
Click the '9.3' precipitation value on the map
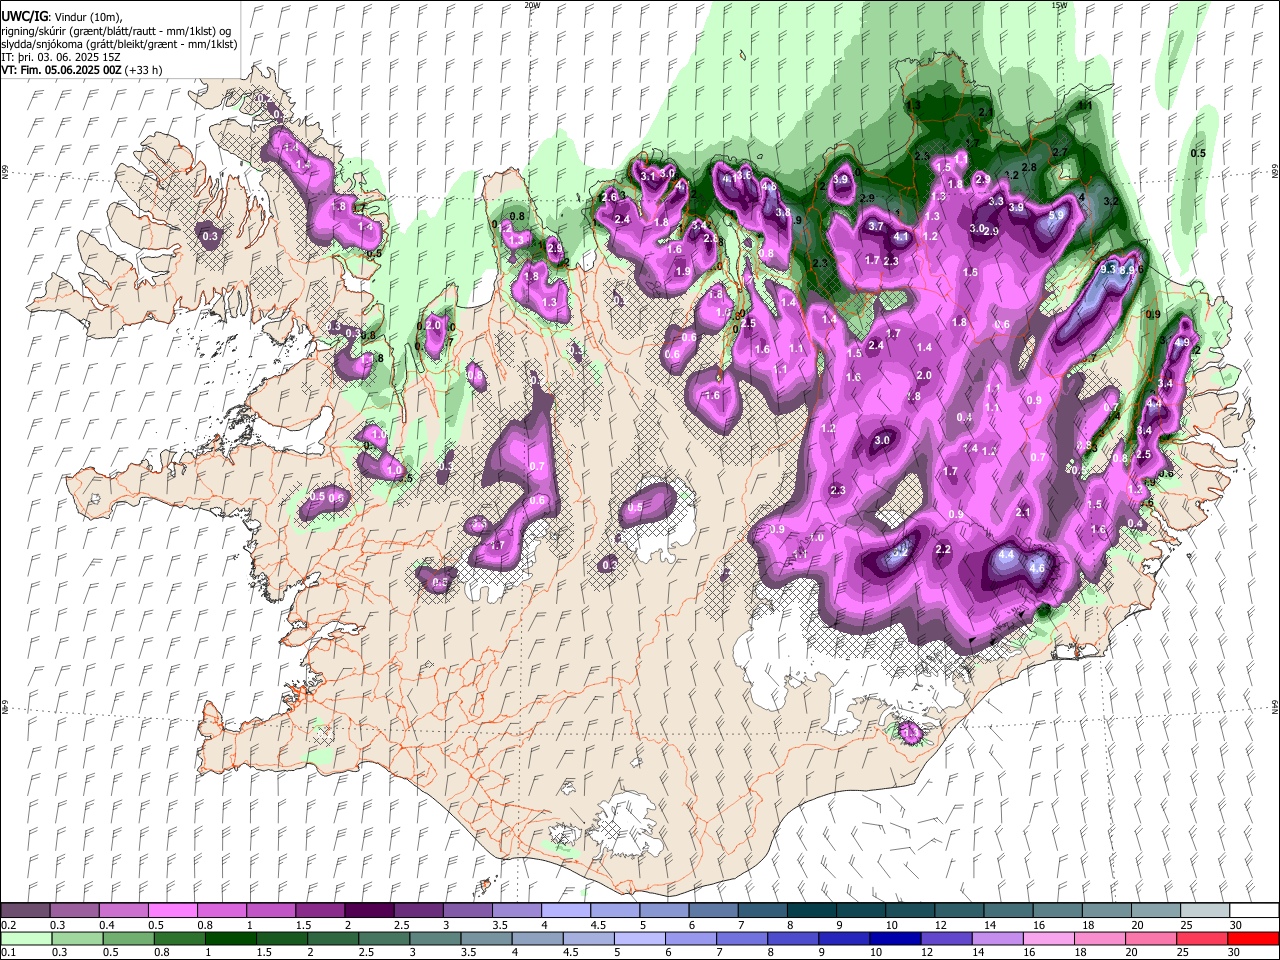1108,269
